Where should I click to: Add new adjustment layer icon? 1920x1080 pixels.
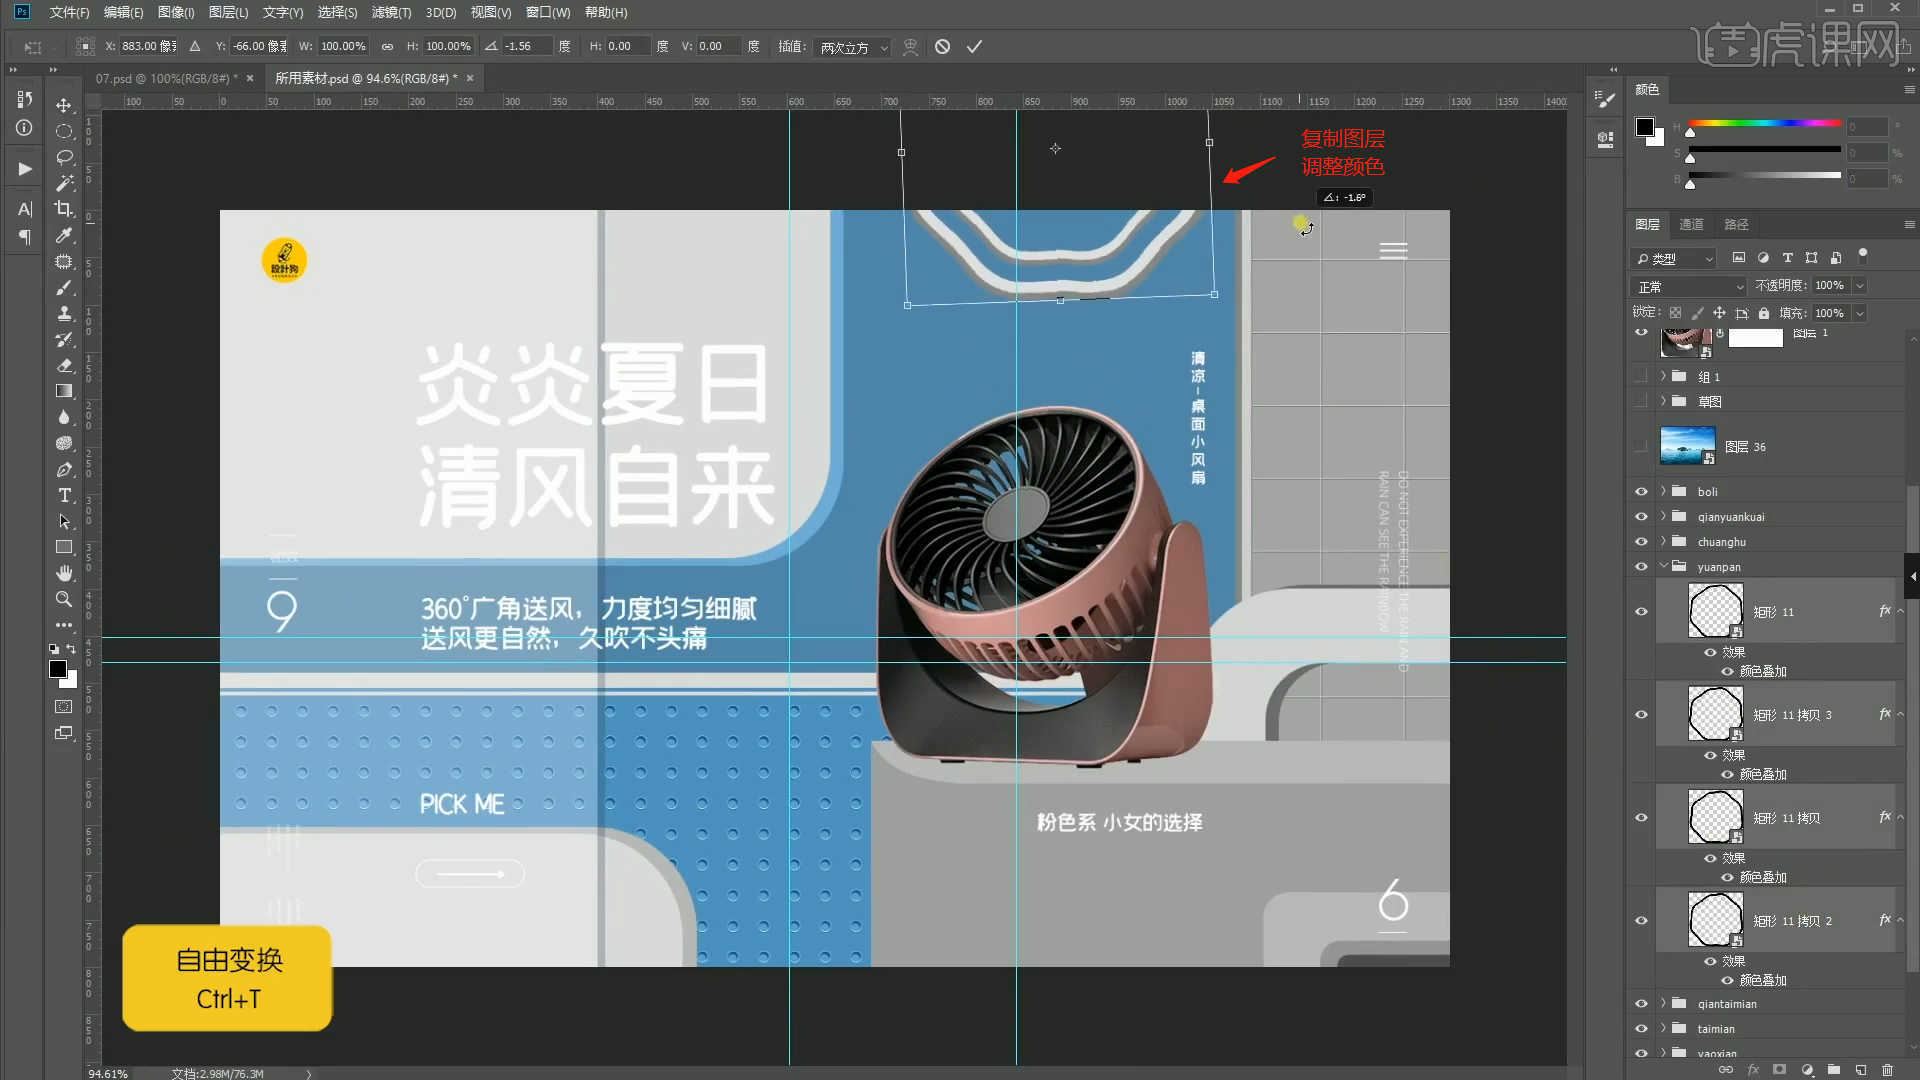(x=1807, y=1069)
